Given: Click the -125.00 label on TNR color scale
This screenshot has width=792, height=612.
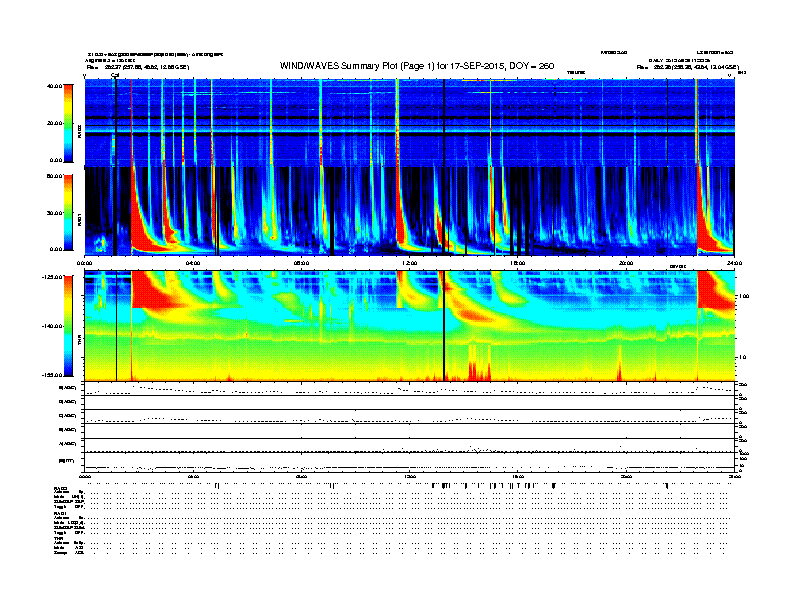Looking at the screenshot, I should click(52, 277).
